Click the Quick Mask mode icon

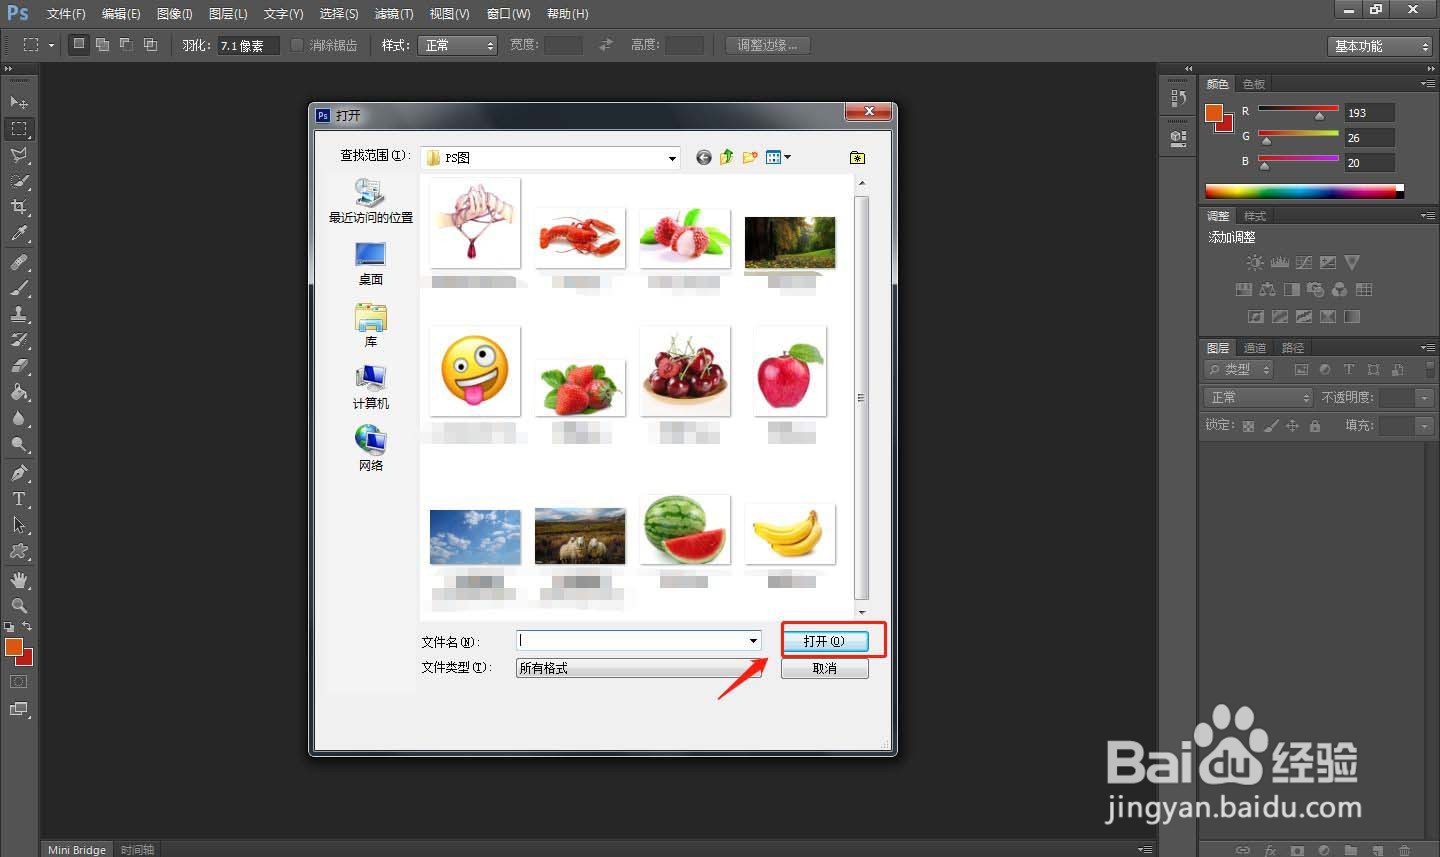19,682
